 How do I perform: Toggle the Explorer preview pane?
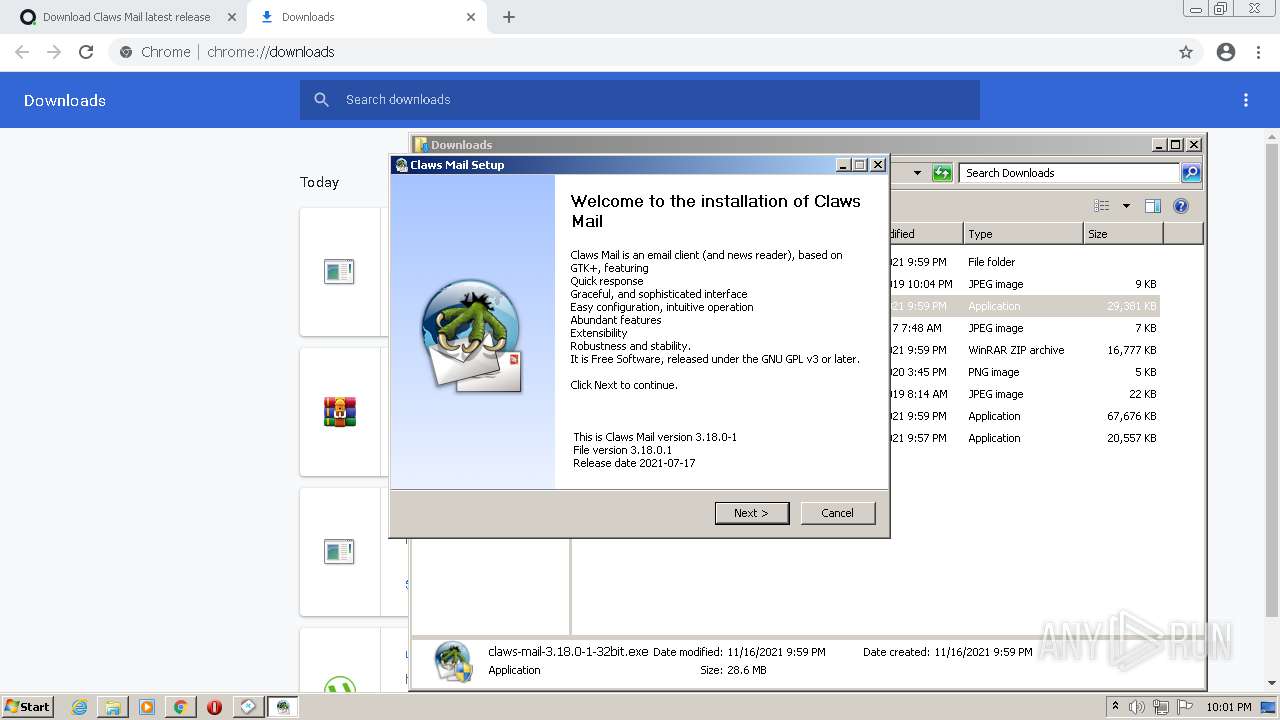point(1153,206)
